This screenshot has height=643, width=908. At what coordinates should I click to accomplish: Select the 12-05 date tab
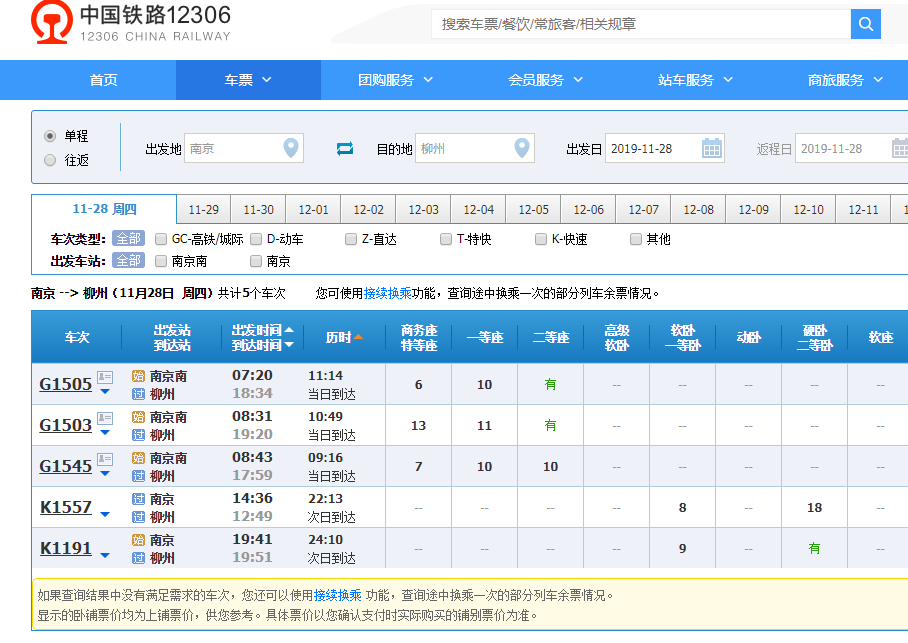coord(533,210)
